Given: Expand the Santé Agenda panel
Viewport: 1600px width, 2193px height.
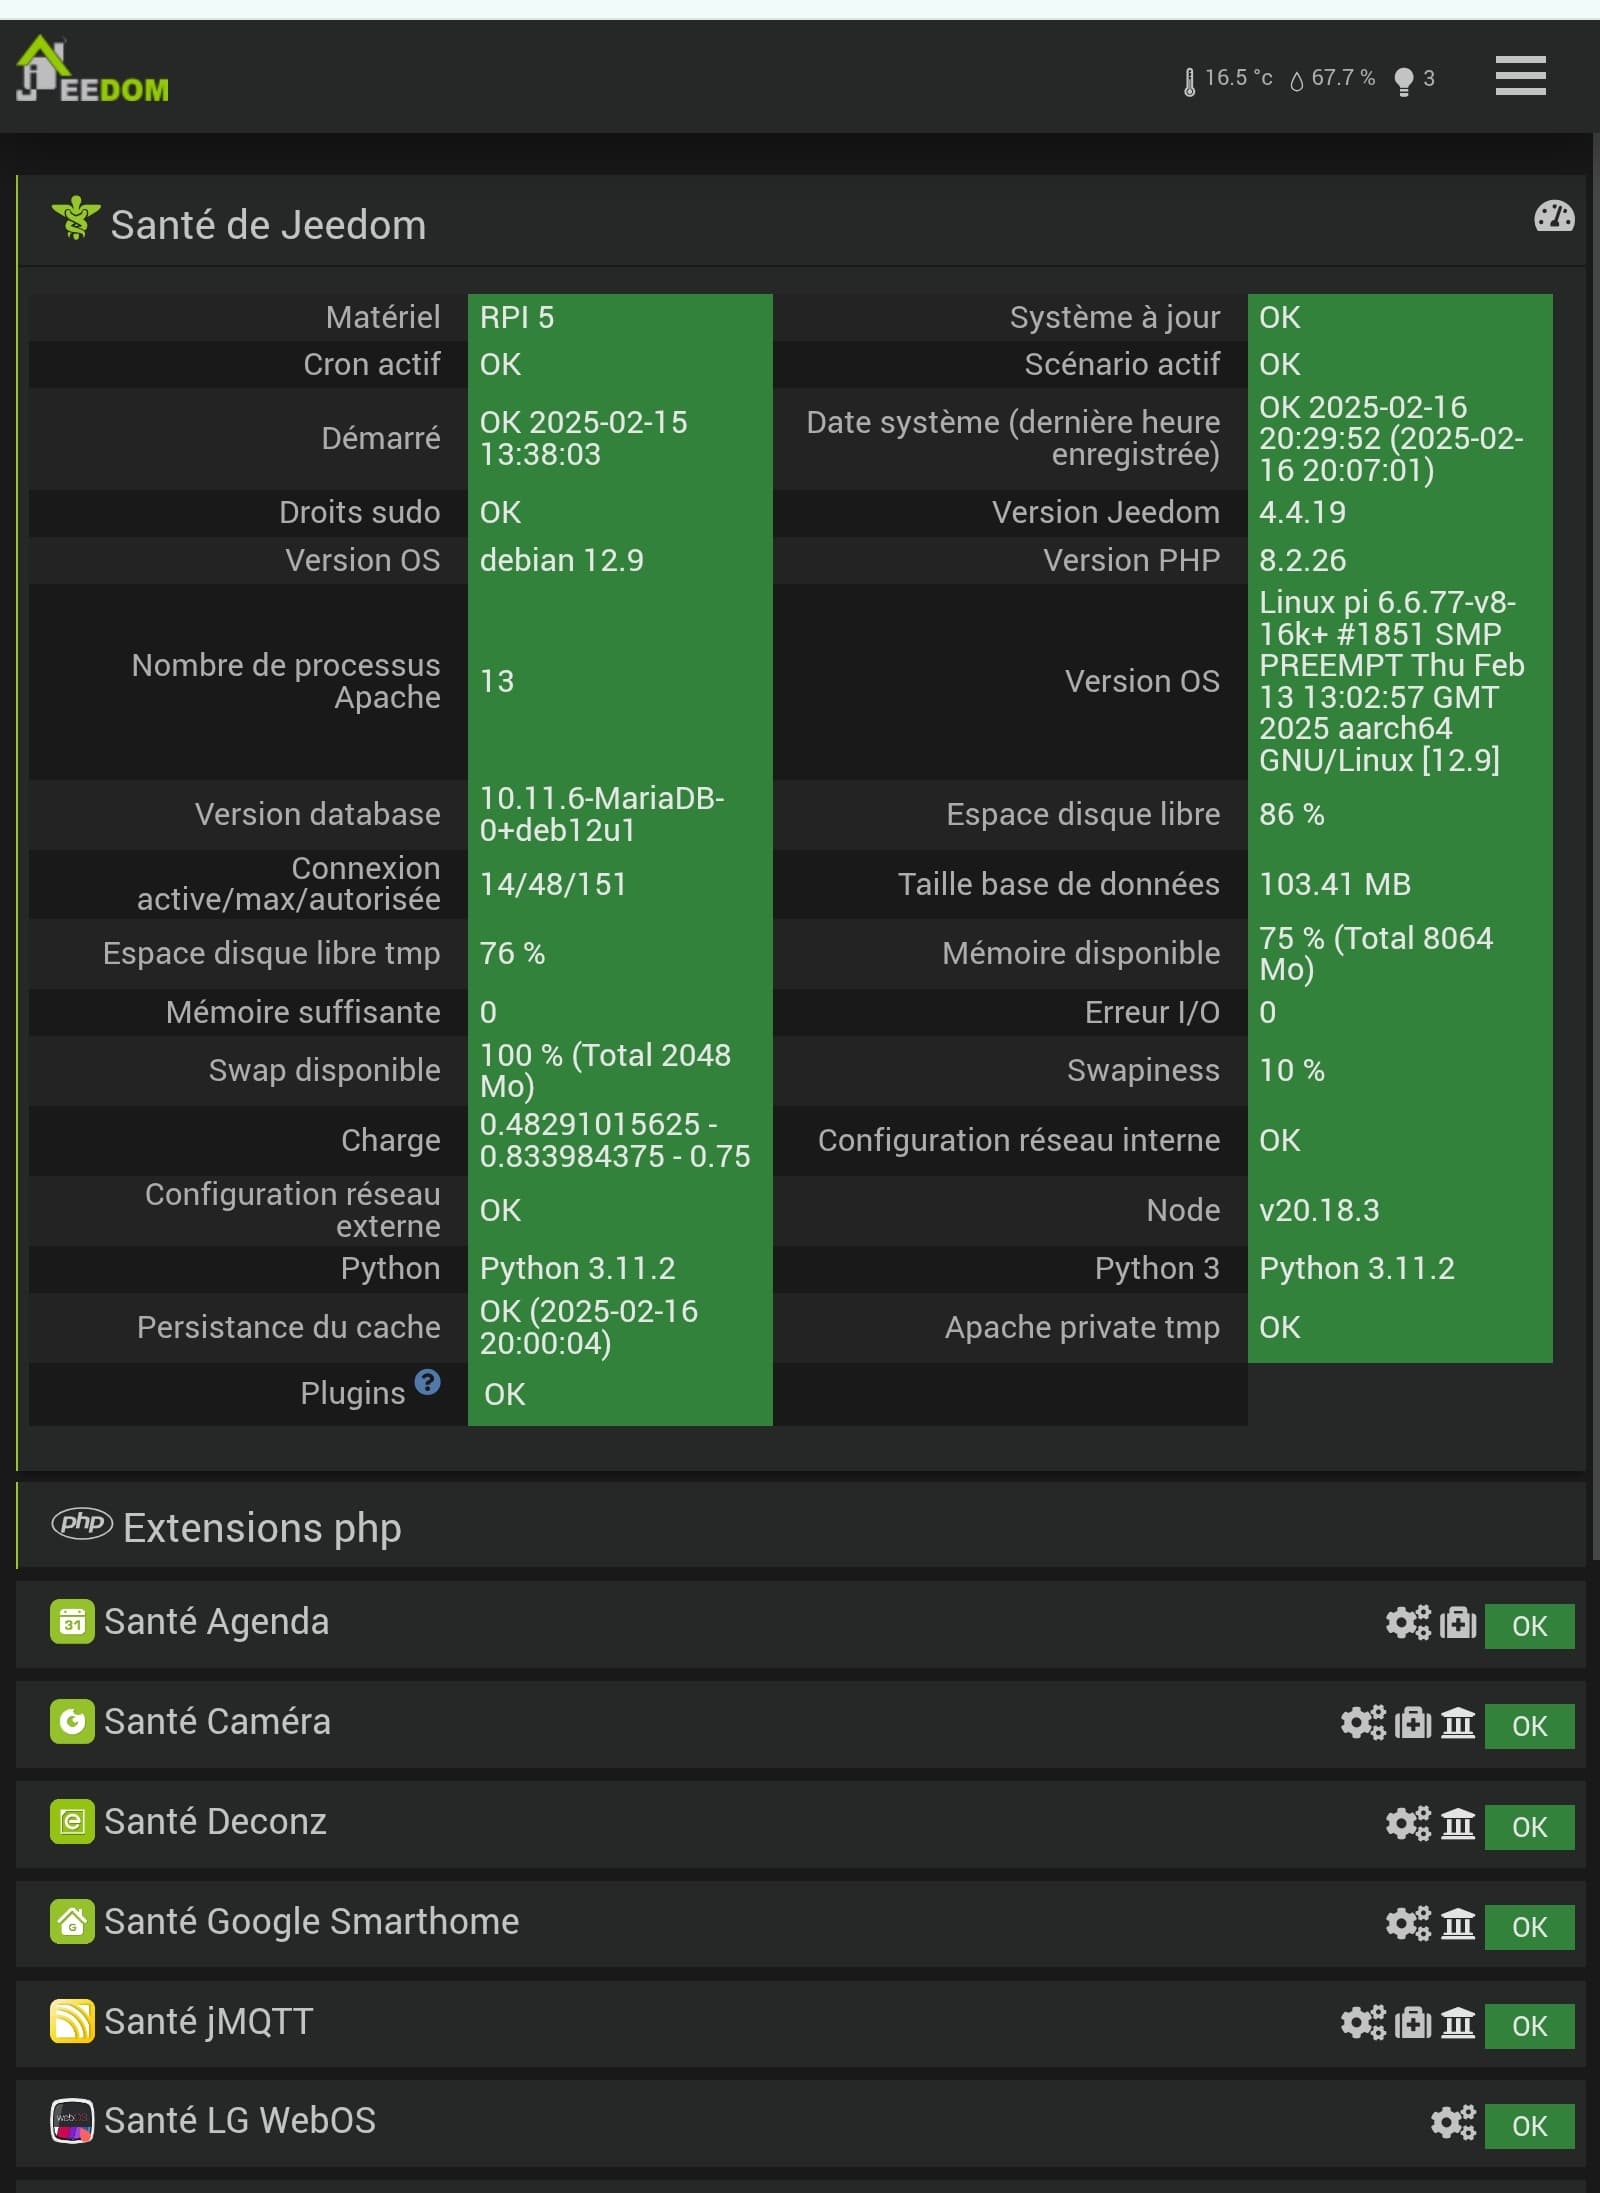Looking at the screenshot, I should tap(216, 1622).
